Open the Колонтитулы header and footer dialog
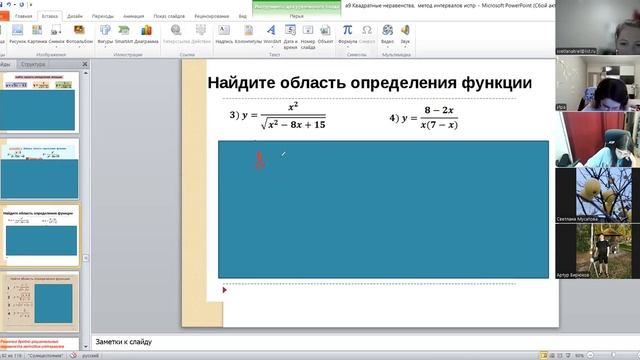The width and height of the screenshot is (640, 360). [248, 34]
